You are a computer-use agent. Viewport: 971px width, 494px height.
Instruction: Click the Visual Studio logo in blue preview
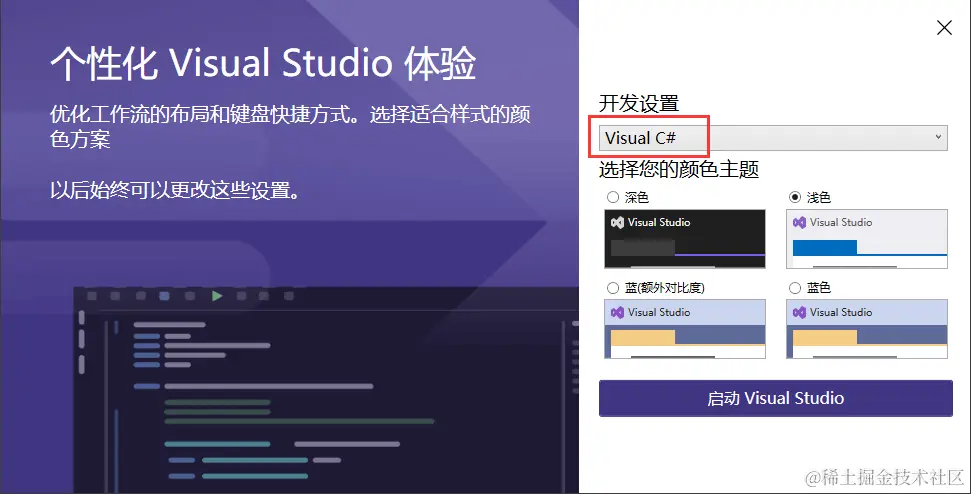799,313
